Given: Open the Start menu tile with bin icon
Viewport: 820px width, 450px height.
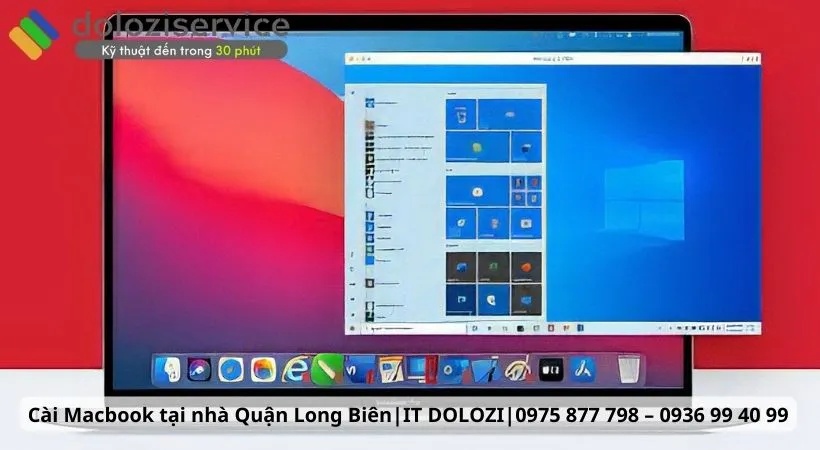Looking at the screenshot, I should (461, 115).
